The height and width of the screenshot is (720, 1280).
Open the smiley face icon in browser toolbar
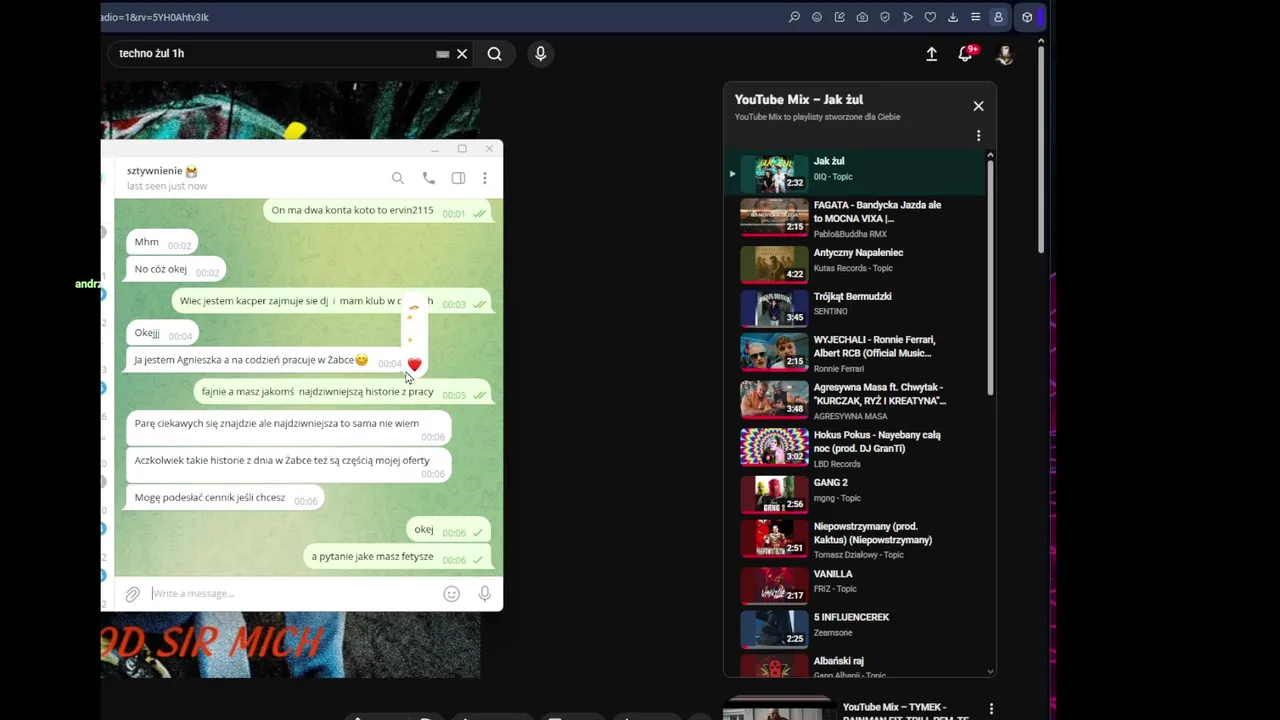pos(817,17)
